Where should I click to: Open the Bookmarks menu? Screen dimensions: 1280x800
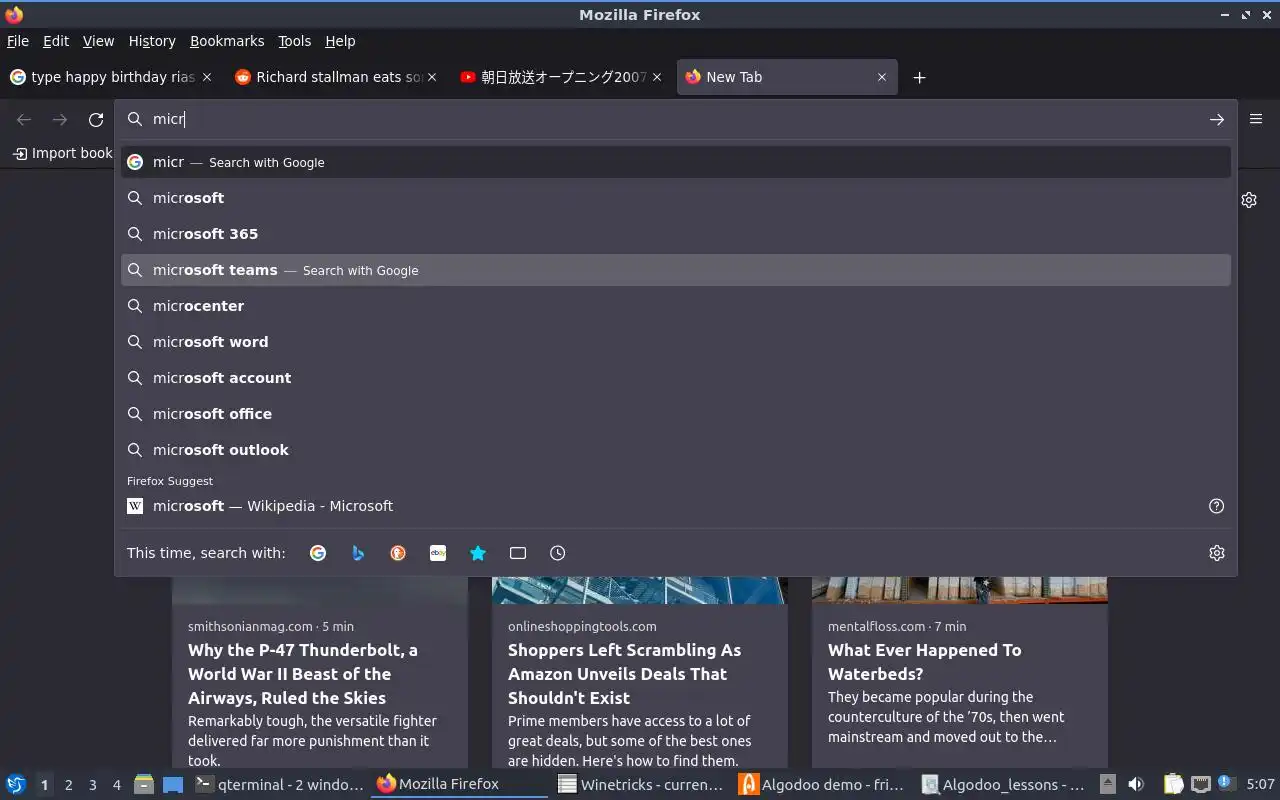[x=227, y=41]
